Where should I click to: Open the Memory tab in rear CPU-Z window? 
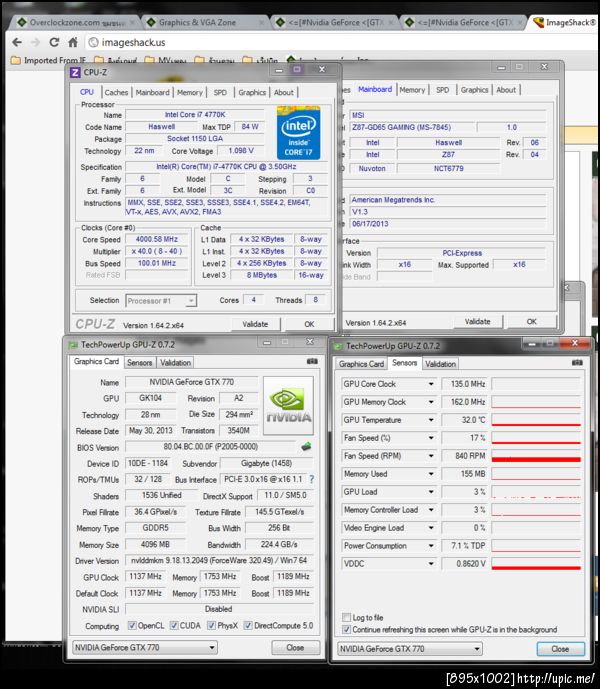[412, 90]
